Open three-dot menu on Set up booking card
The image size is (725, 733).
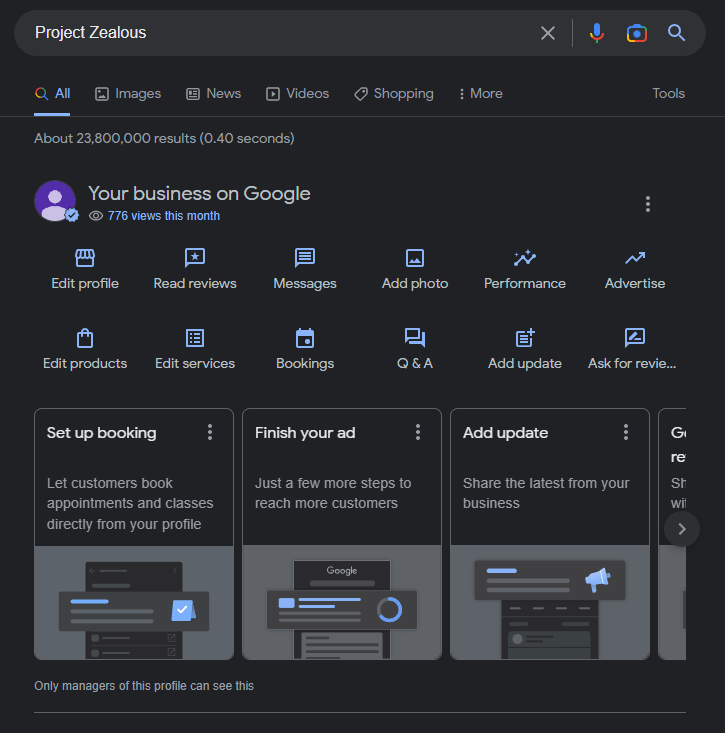pyautogui.click(x=210, y=432)
